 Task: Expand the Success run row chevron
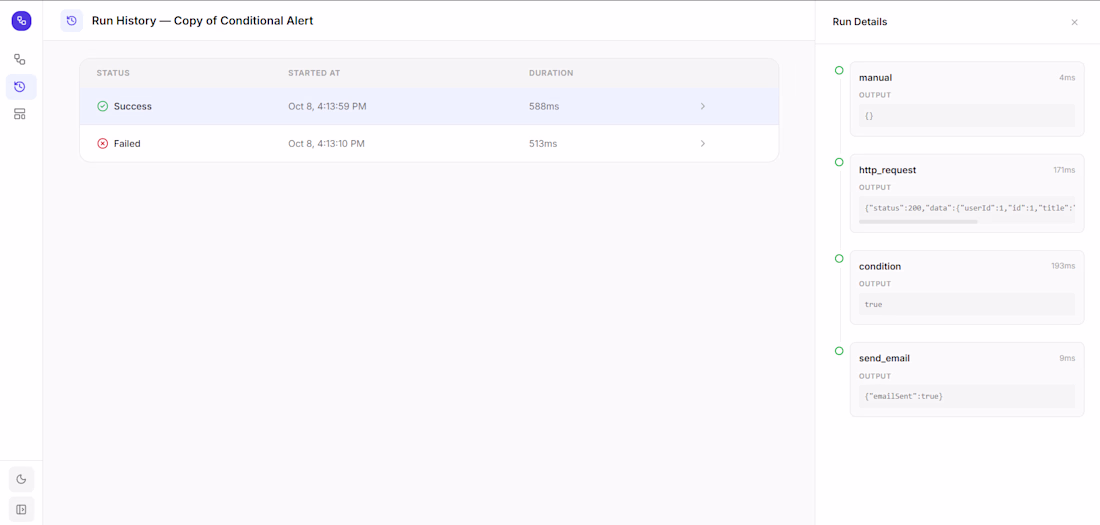coord(703,106)
